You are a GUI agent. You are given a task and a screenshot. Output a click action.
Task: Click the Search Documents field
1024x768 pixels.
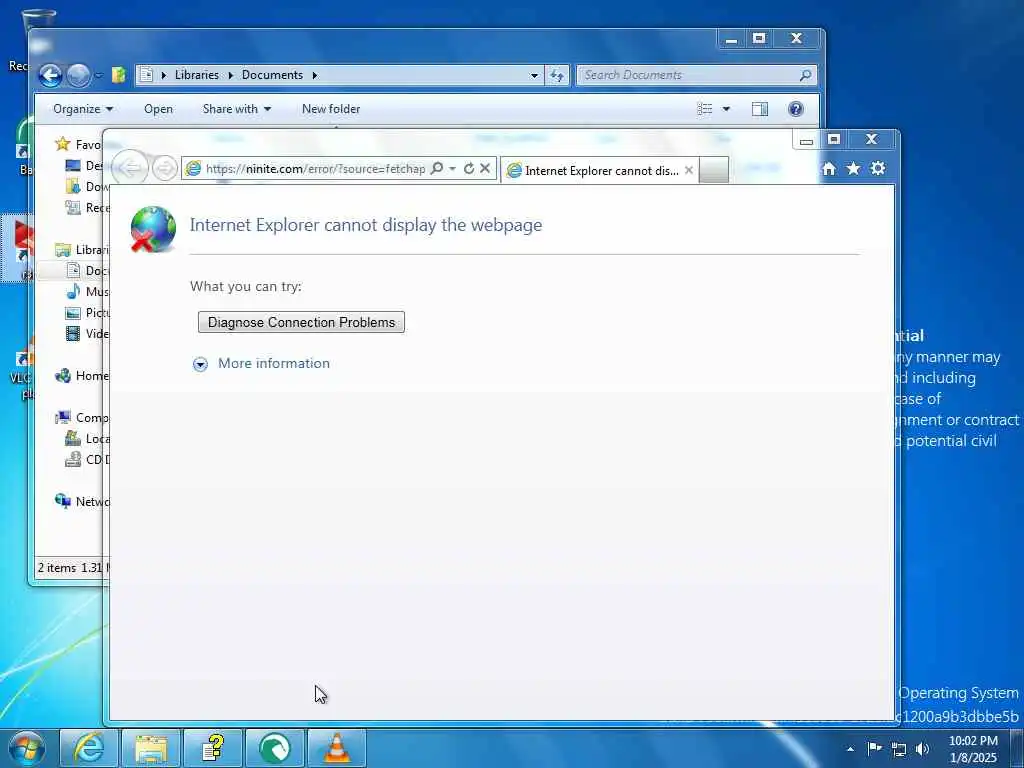696,75
